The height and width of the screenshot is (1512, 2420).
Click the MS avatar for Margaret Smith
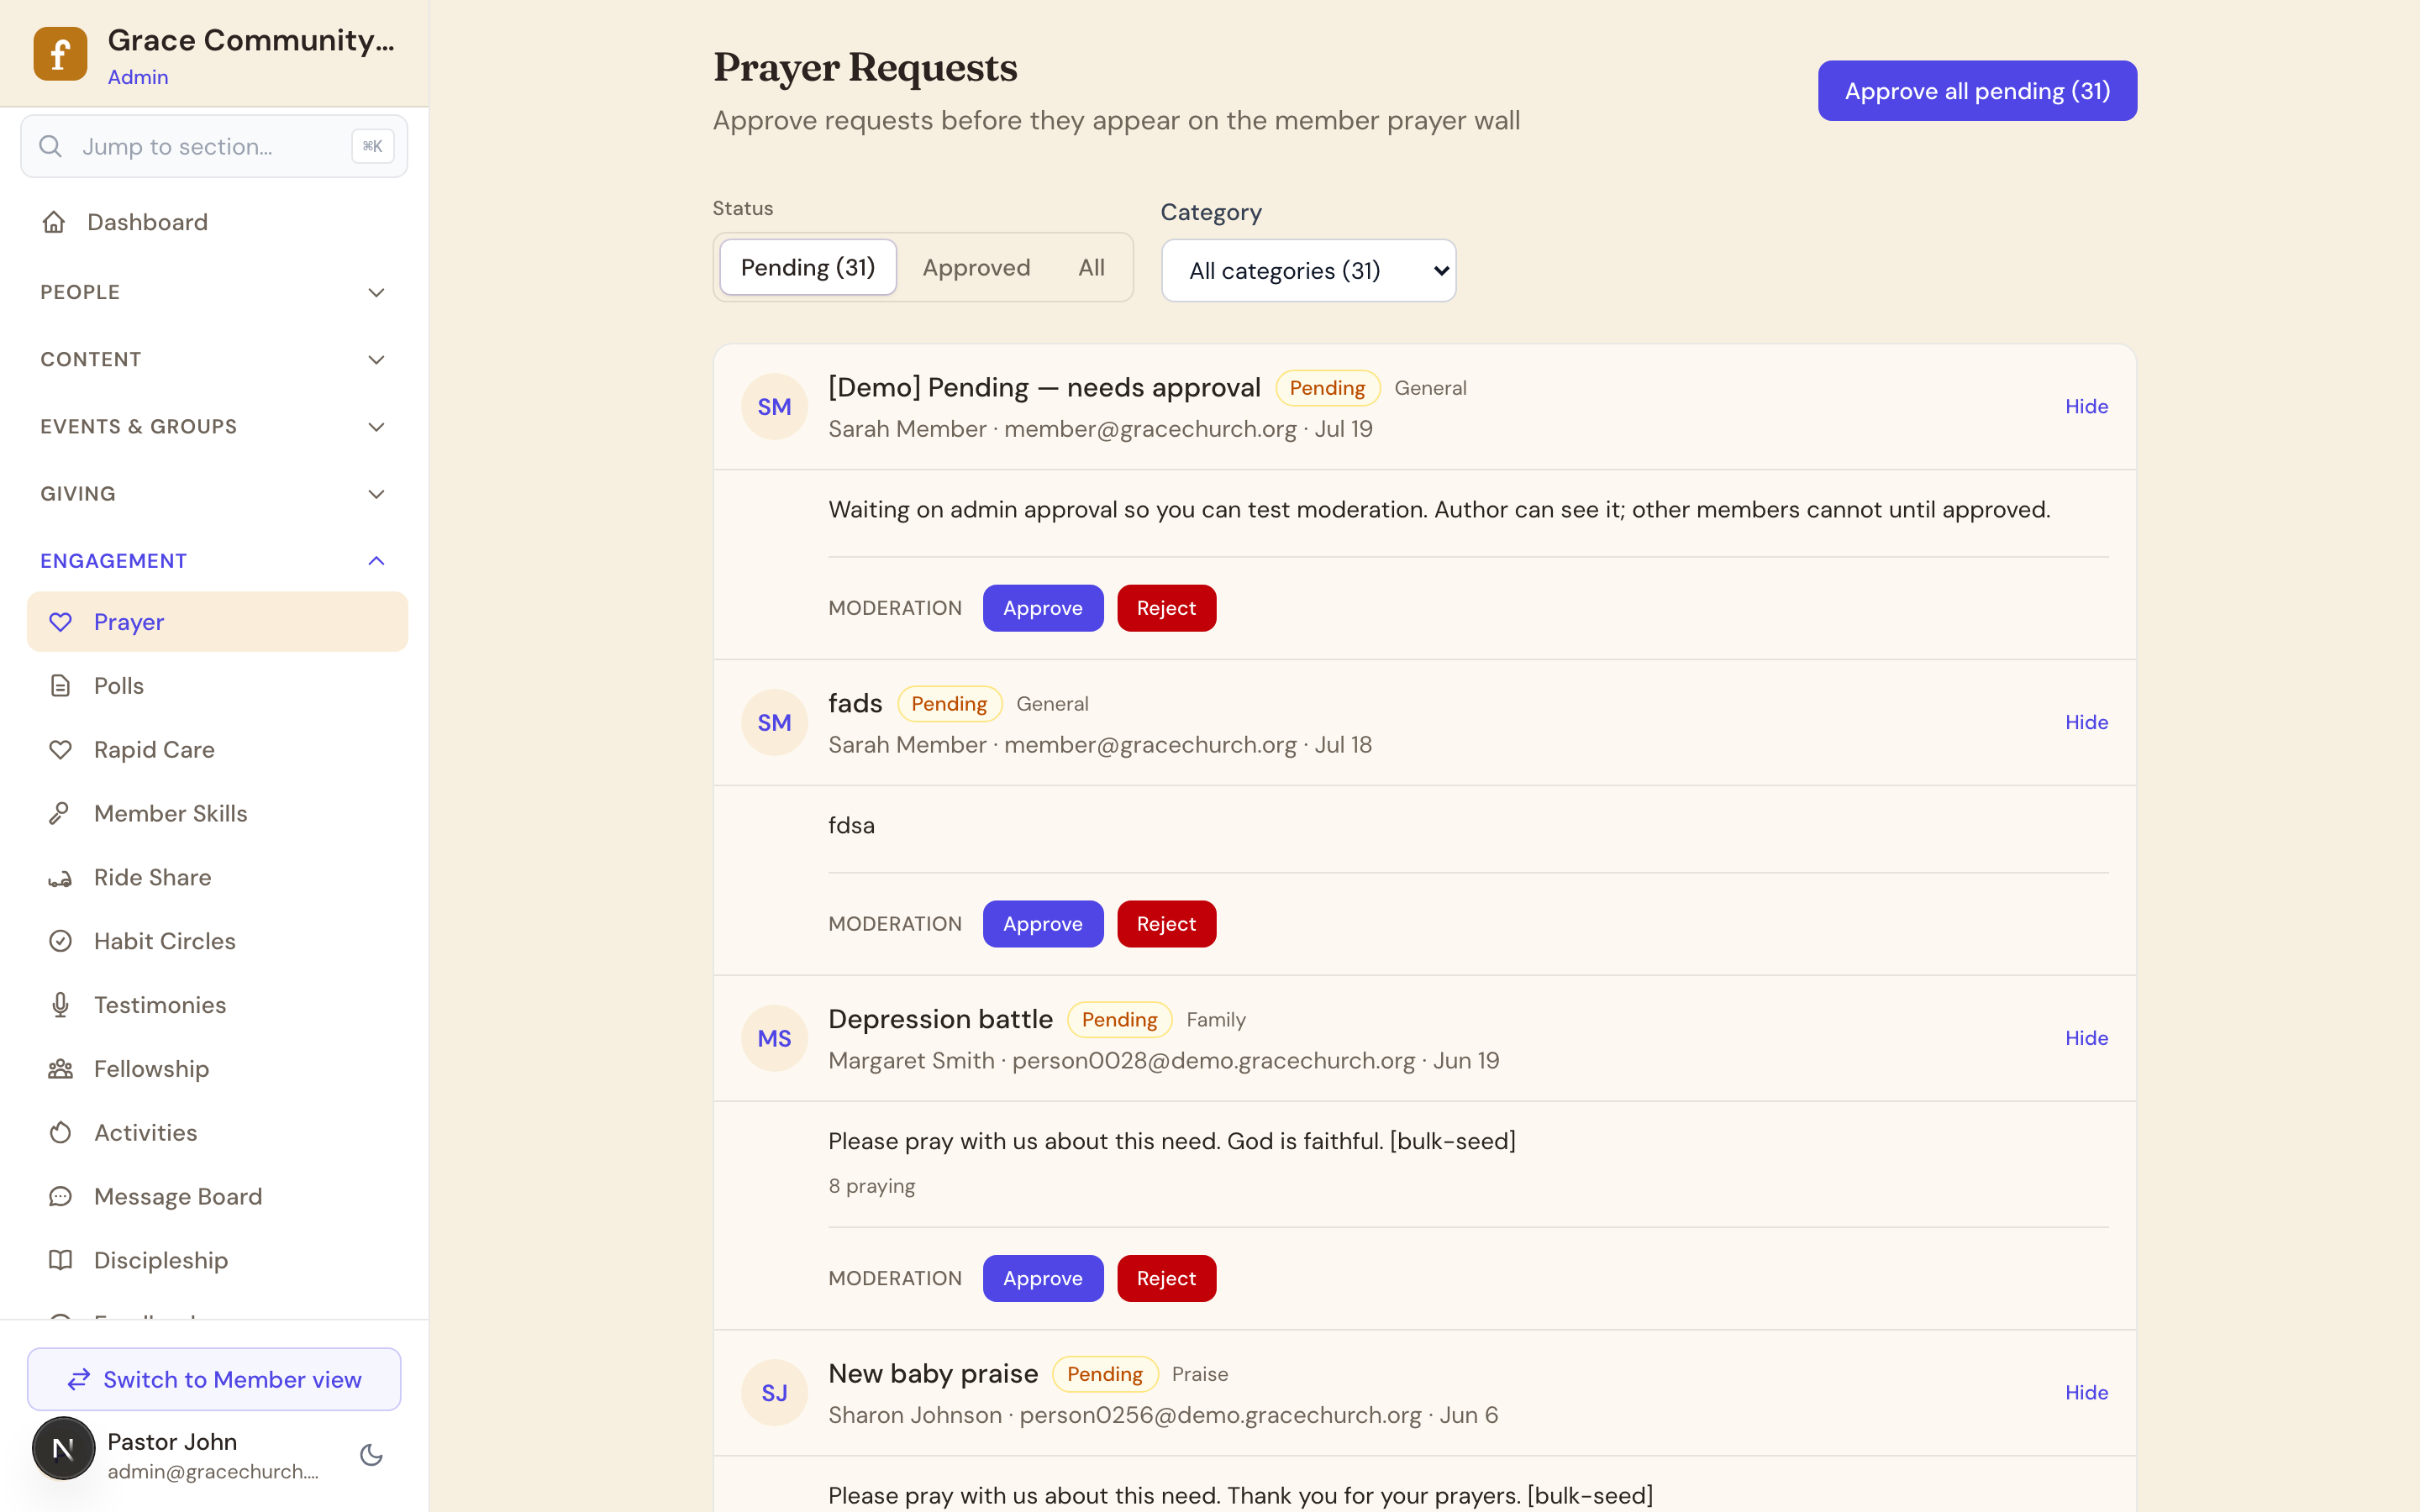[x=774, y=1039]
